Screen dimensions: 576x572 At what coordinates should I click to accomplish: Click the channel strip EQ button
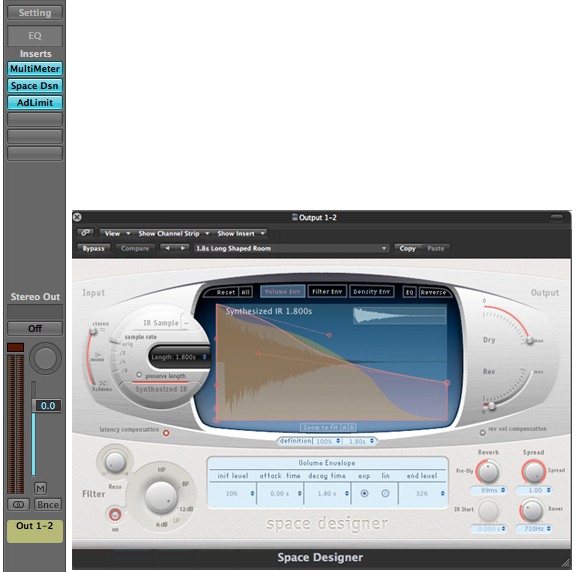pyautogui.click(x=35, y=36)
